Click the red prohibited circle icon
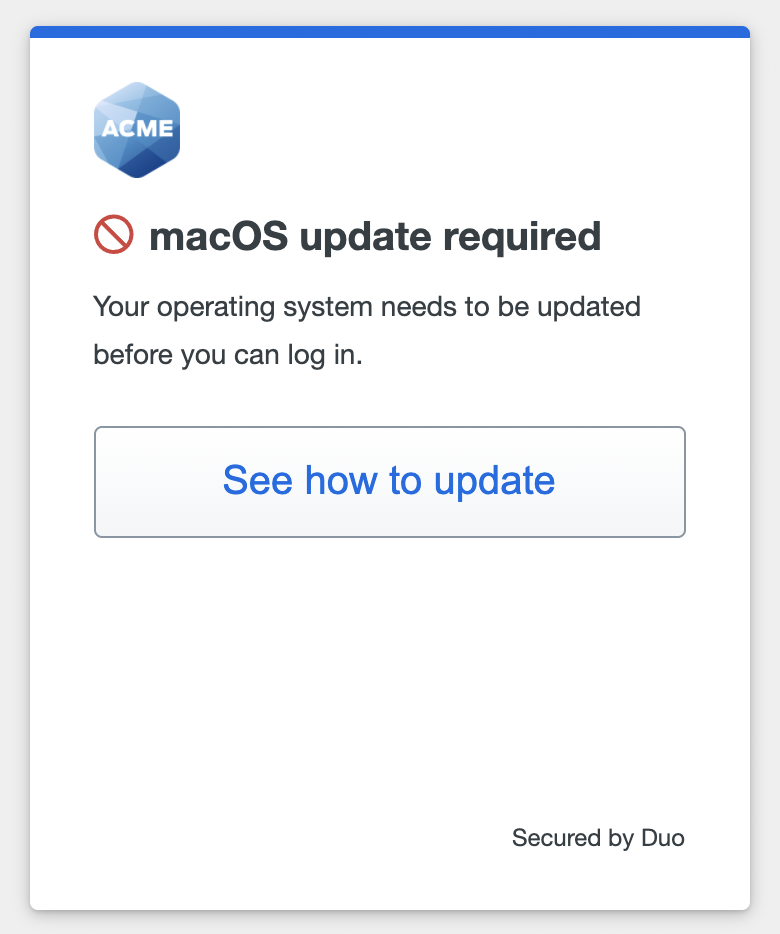780x934 pixels. click(x=114, y=234)
